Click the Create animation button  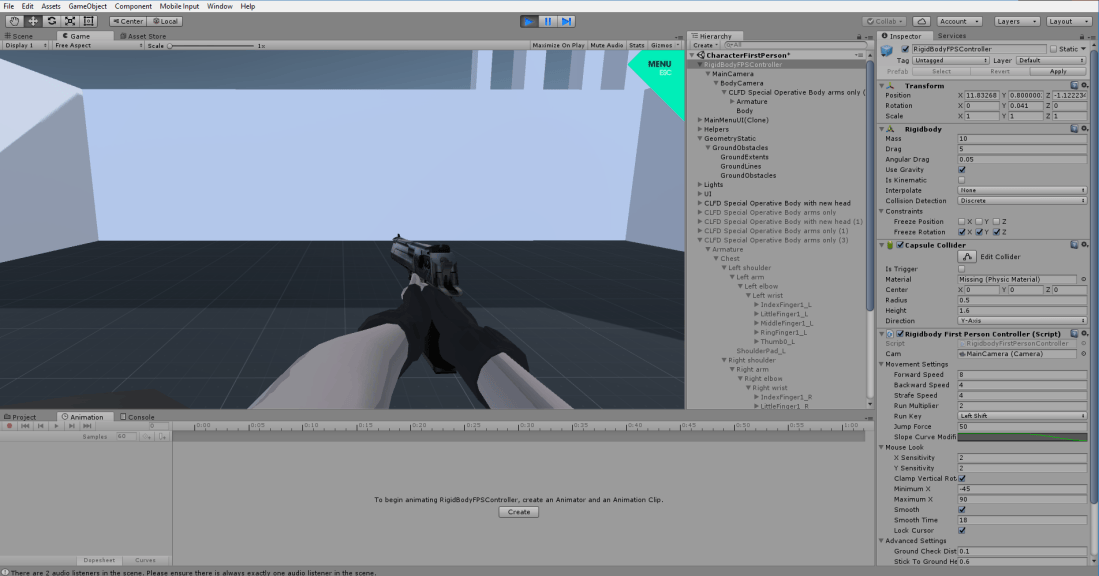click(x=519, y=512)
